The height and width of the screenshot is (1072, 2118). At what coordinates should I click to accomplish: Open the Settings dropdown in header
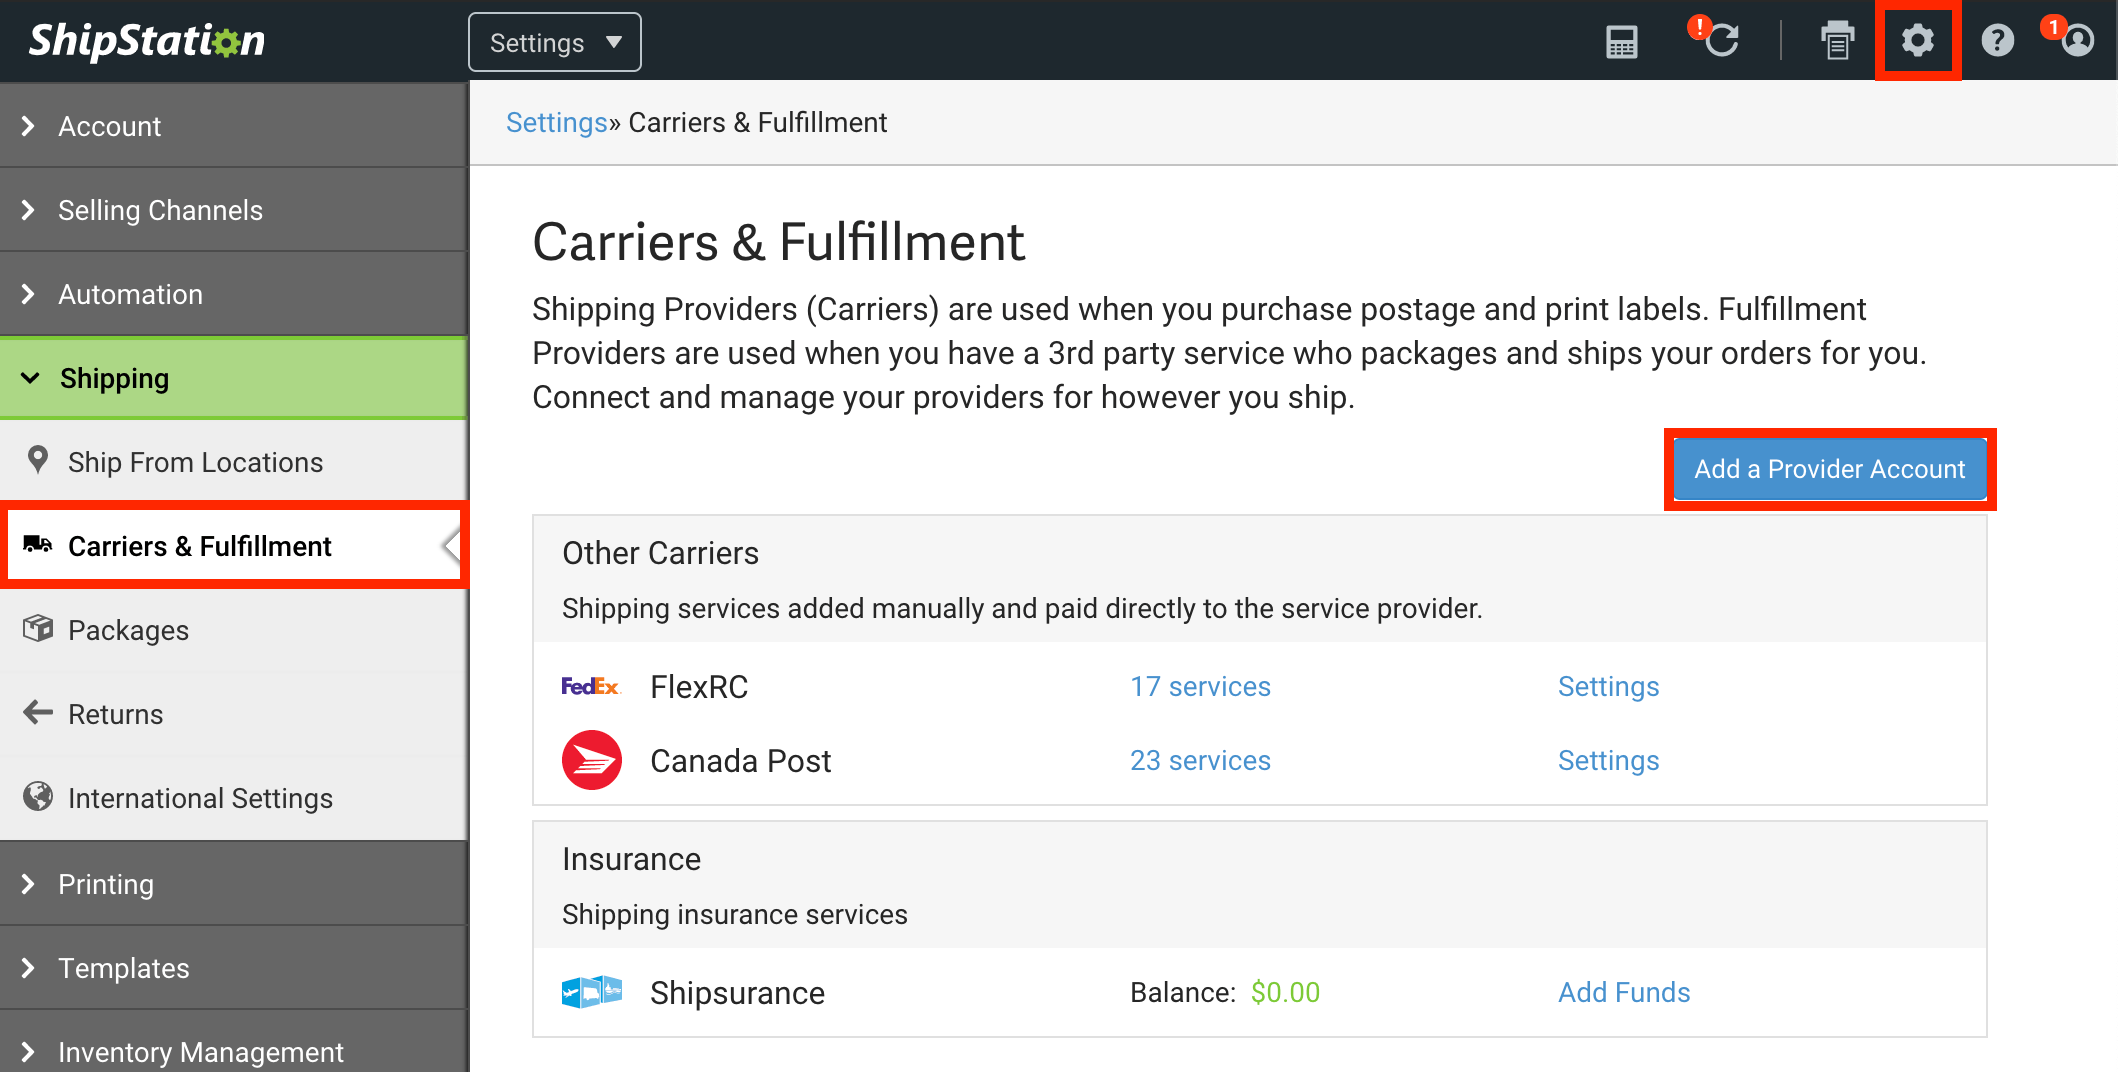coord(555,43)
